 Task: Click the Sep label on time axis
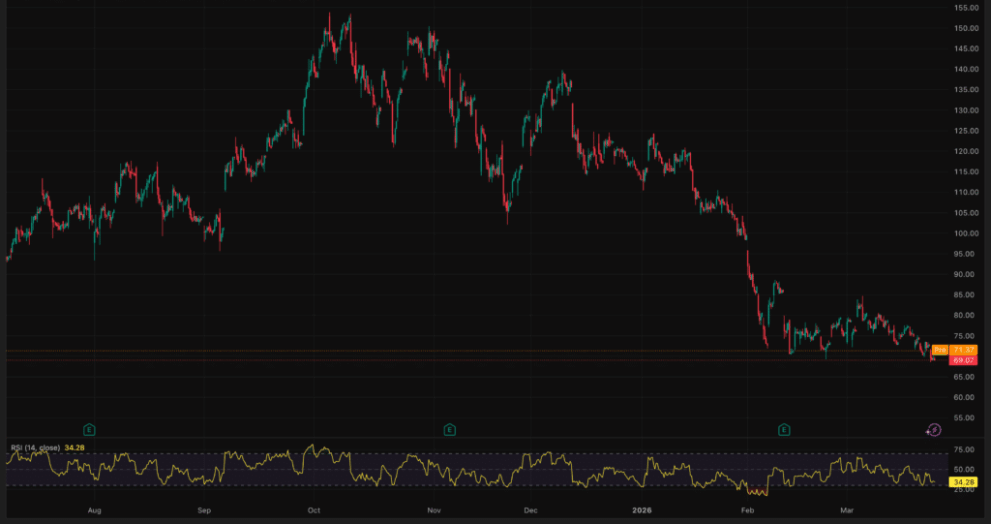point(205,510)
